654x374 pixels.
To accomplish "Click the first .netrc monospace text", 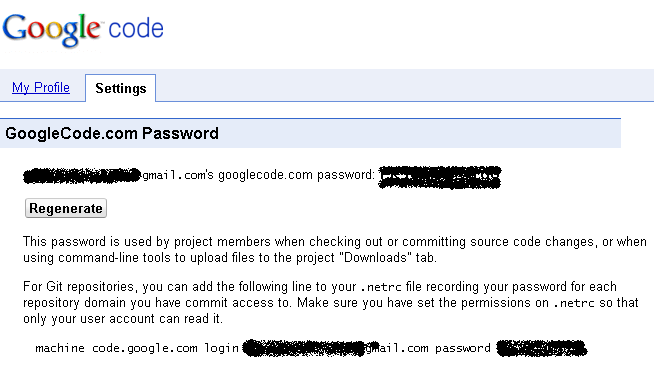I will pyautogui.click(x=381, y=287).
